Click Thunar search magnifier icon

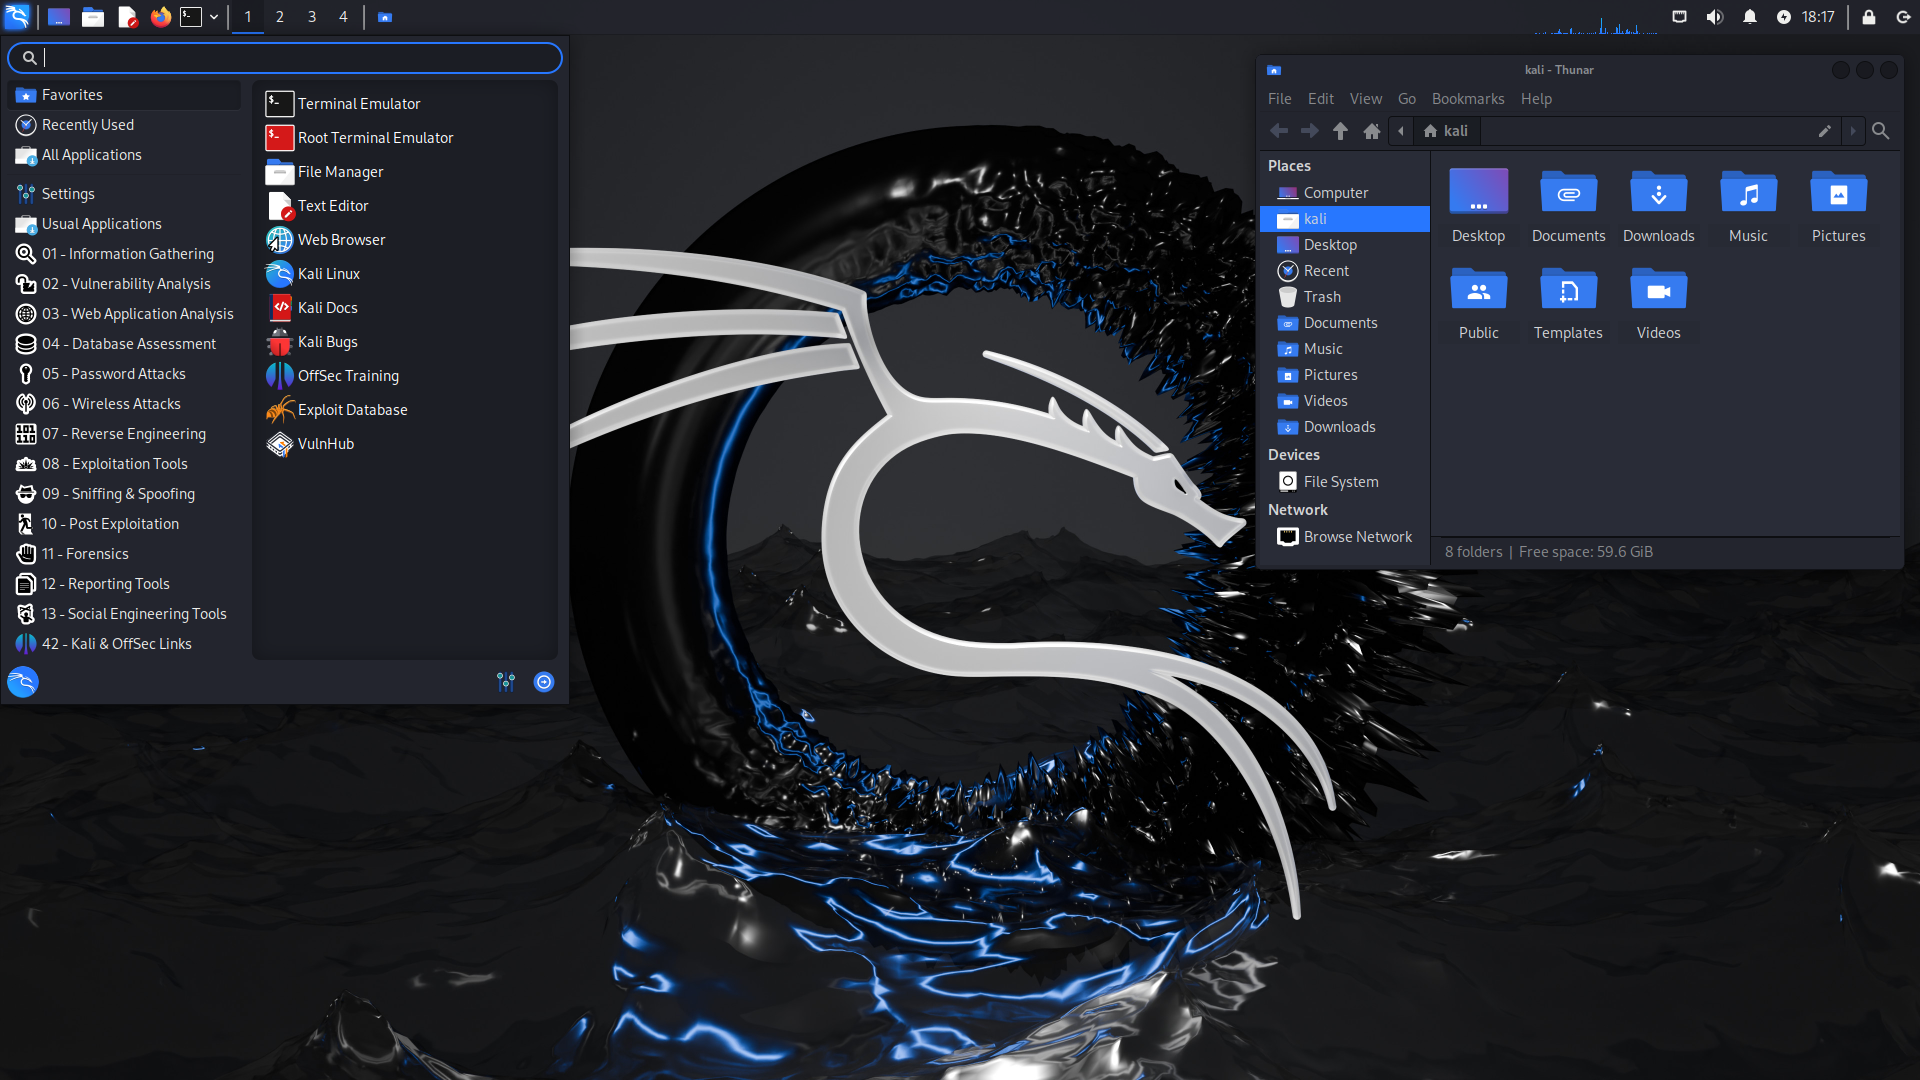click(x=1880, y=131)
